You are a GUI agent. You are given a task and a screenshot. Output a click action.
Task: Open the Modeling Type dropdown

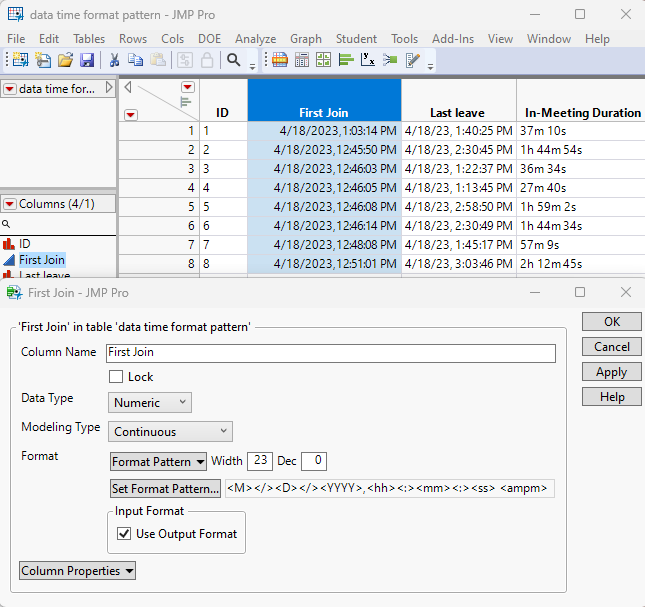pos(170,432)
